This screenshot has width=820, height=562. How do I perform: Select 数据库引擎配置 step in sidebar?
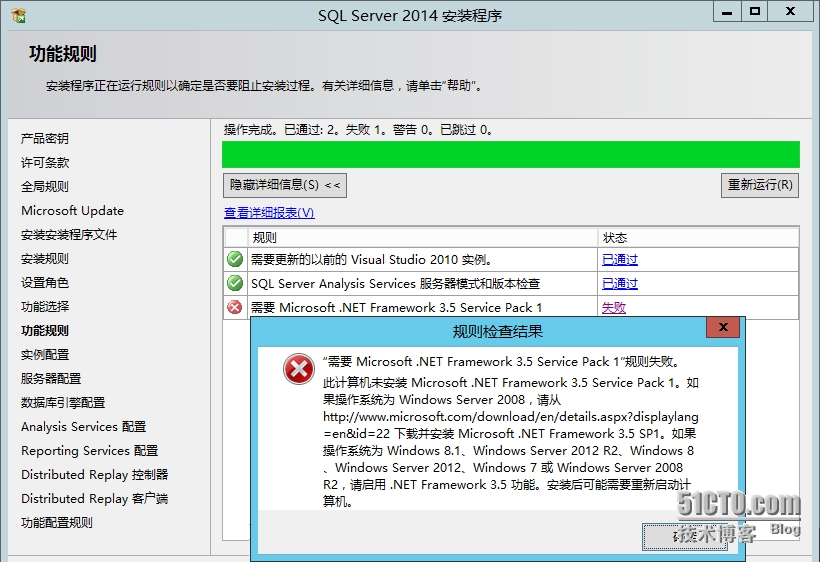pyautogui.click(x=63, y=403)
